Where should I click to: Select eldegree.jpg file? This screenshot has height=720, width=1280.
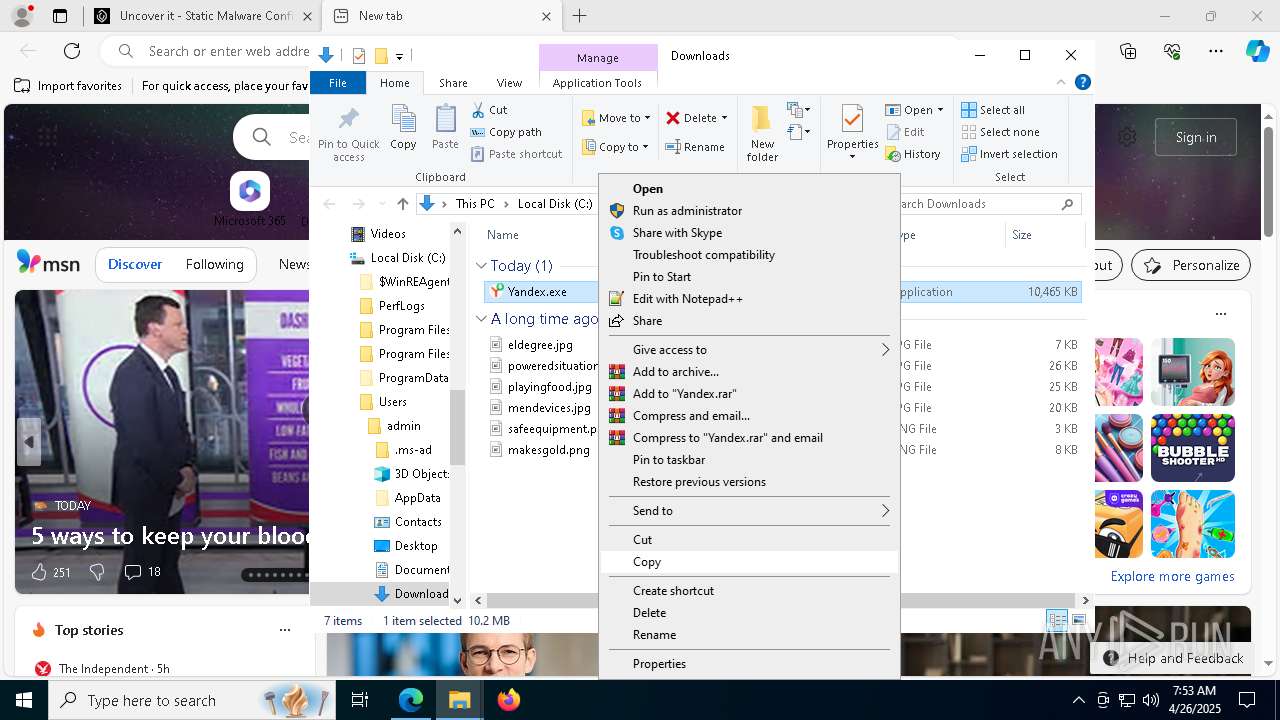click(x=540, y=345)
